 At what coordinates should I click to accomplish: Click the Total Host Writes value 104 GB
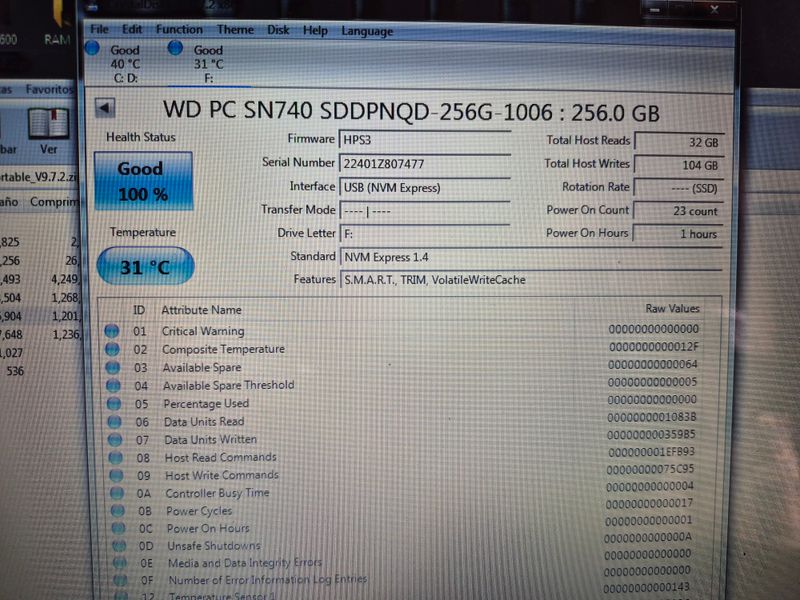[679, 165]
